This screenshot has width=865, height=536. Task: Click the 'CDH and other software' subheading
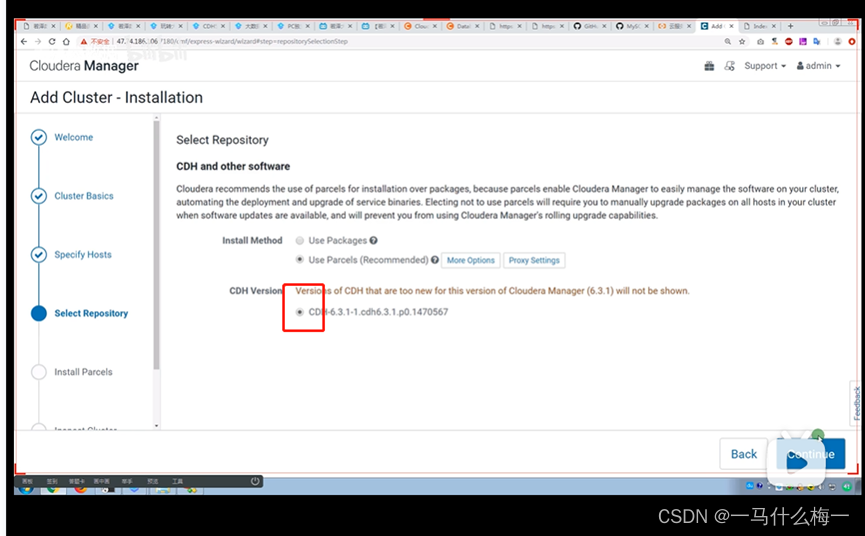click(233, 167)
